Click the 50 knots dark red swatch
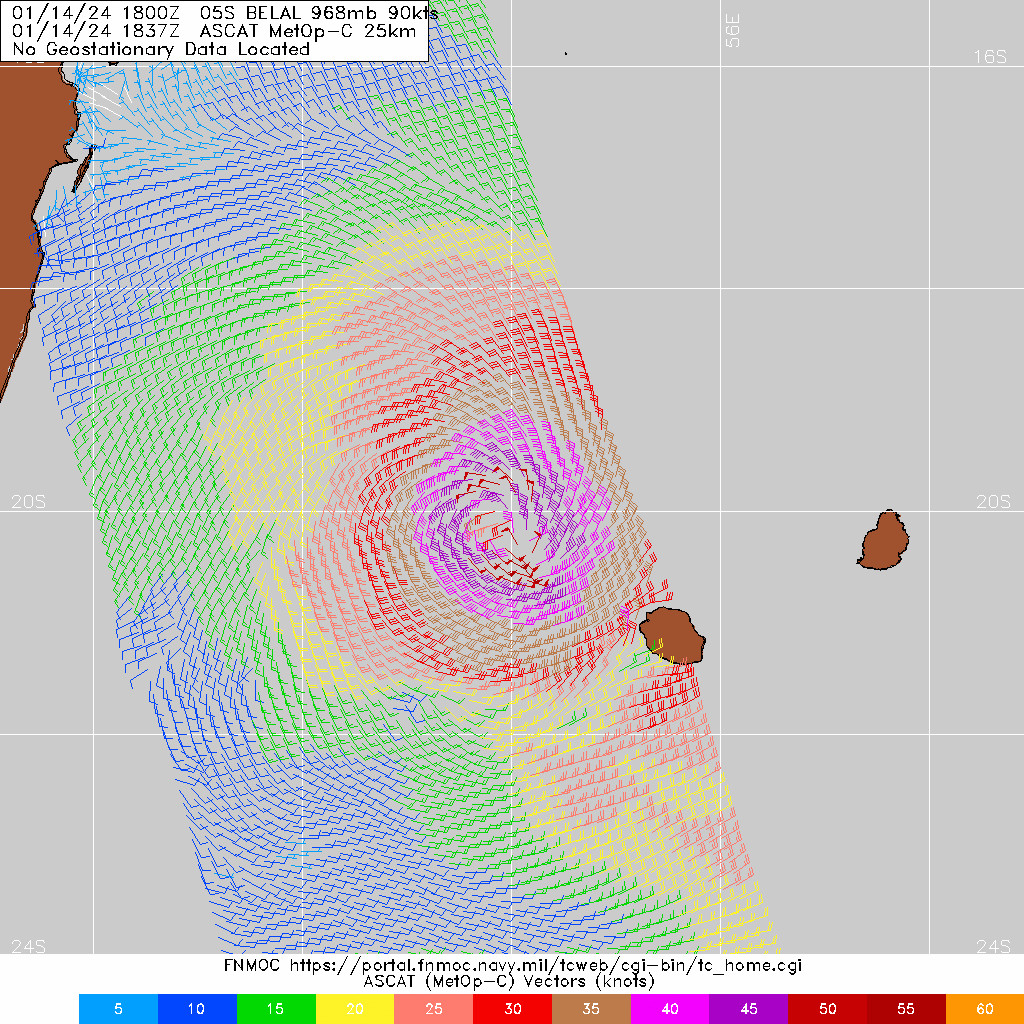 coord(827,1008)
